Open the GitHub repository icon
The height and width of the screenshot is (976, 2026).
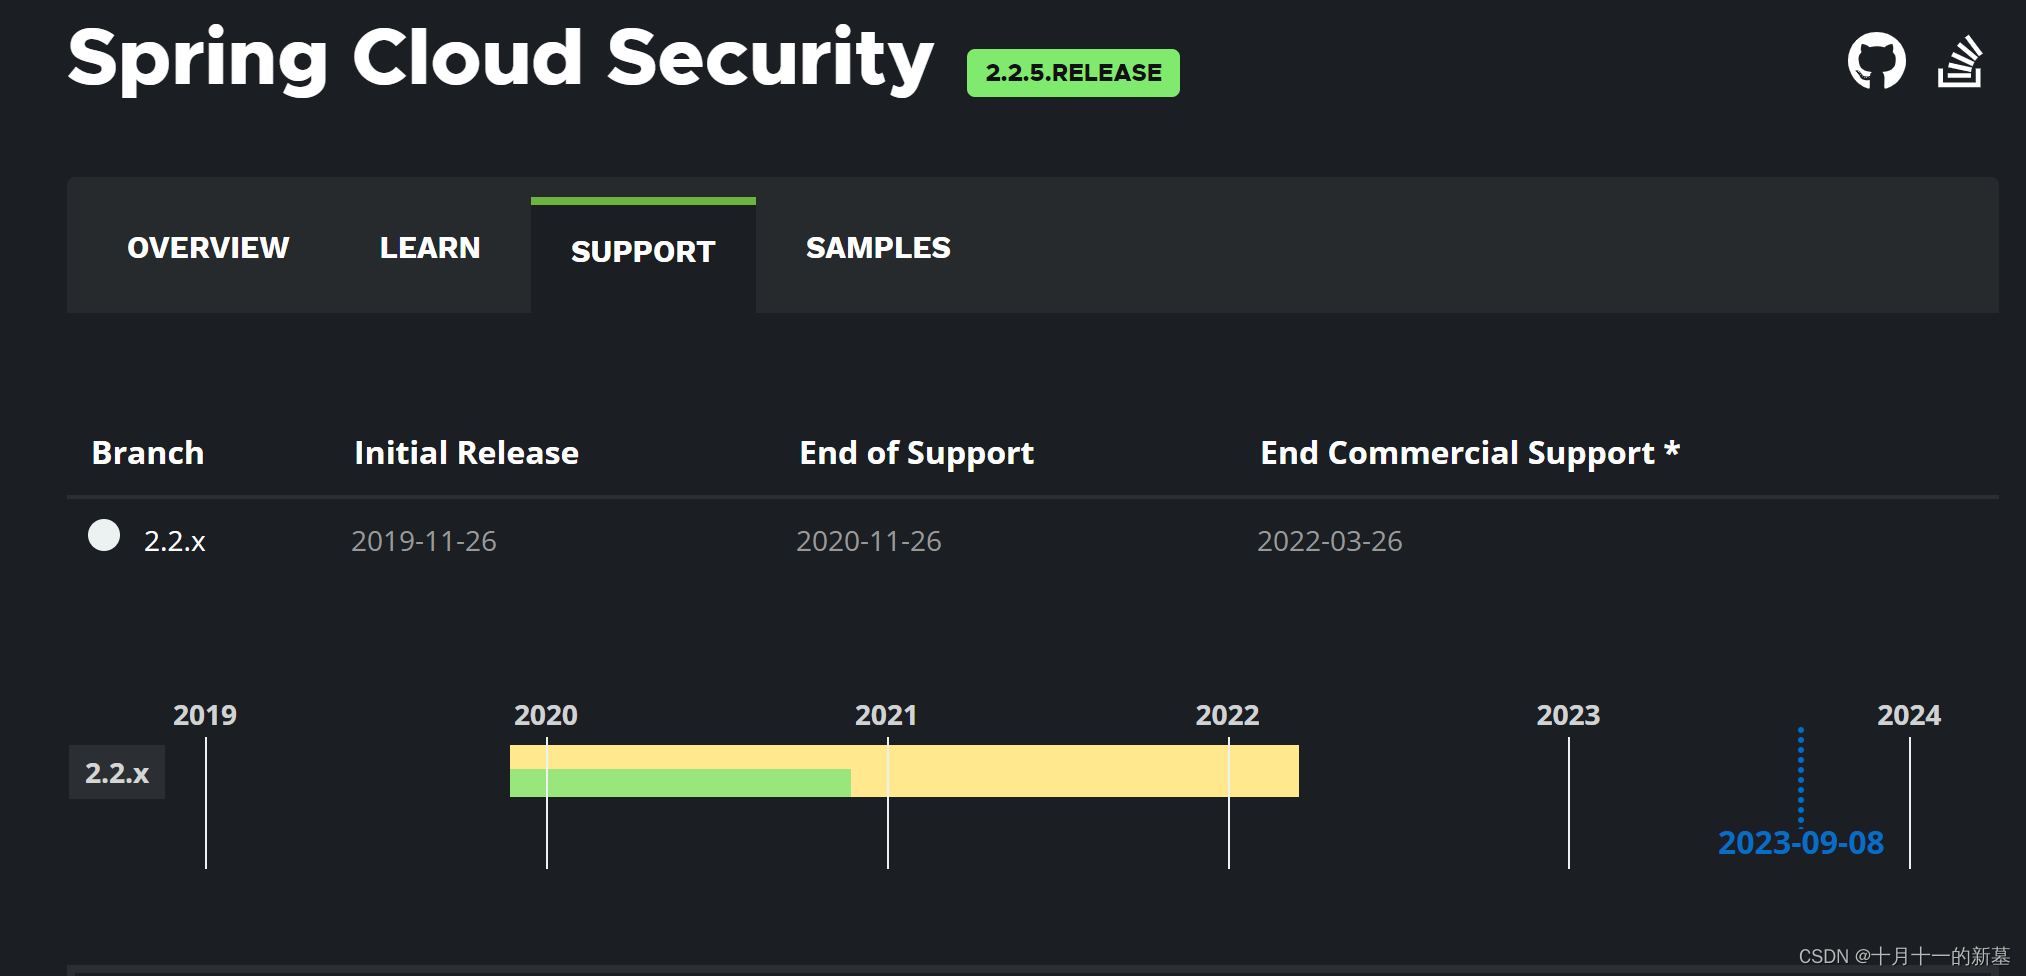[x=1878, y=60]
